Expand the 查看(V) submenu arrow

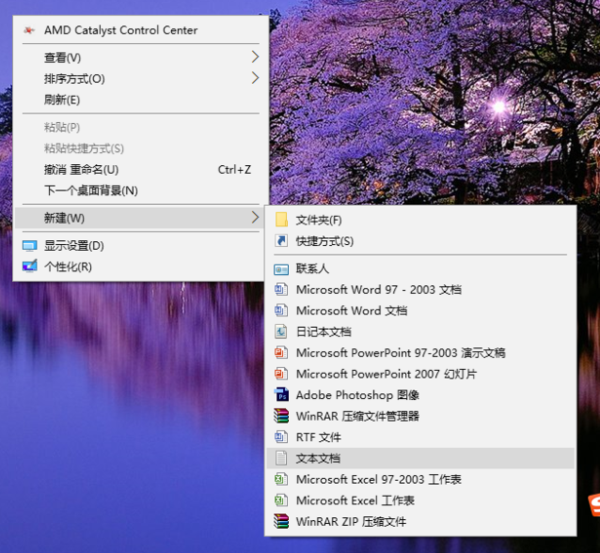255,57
